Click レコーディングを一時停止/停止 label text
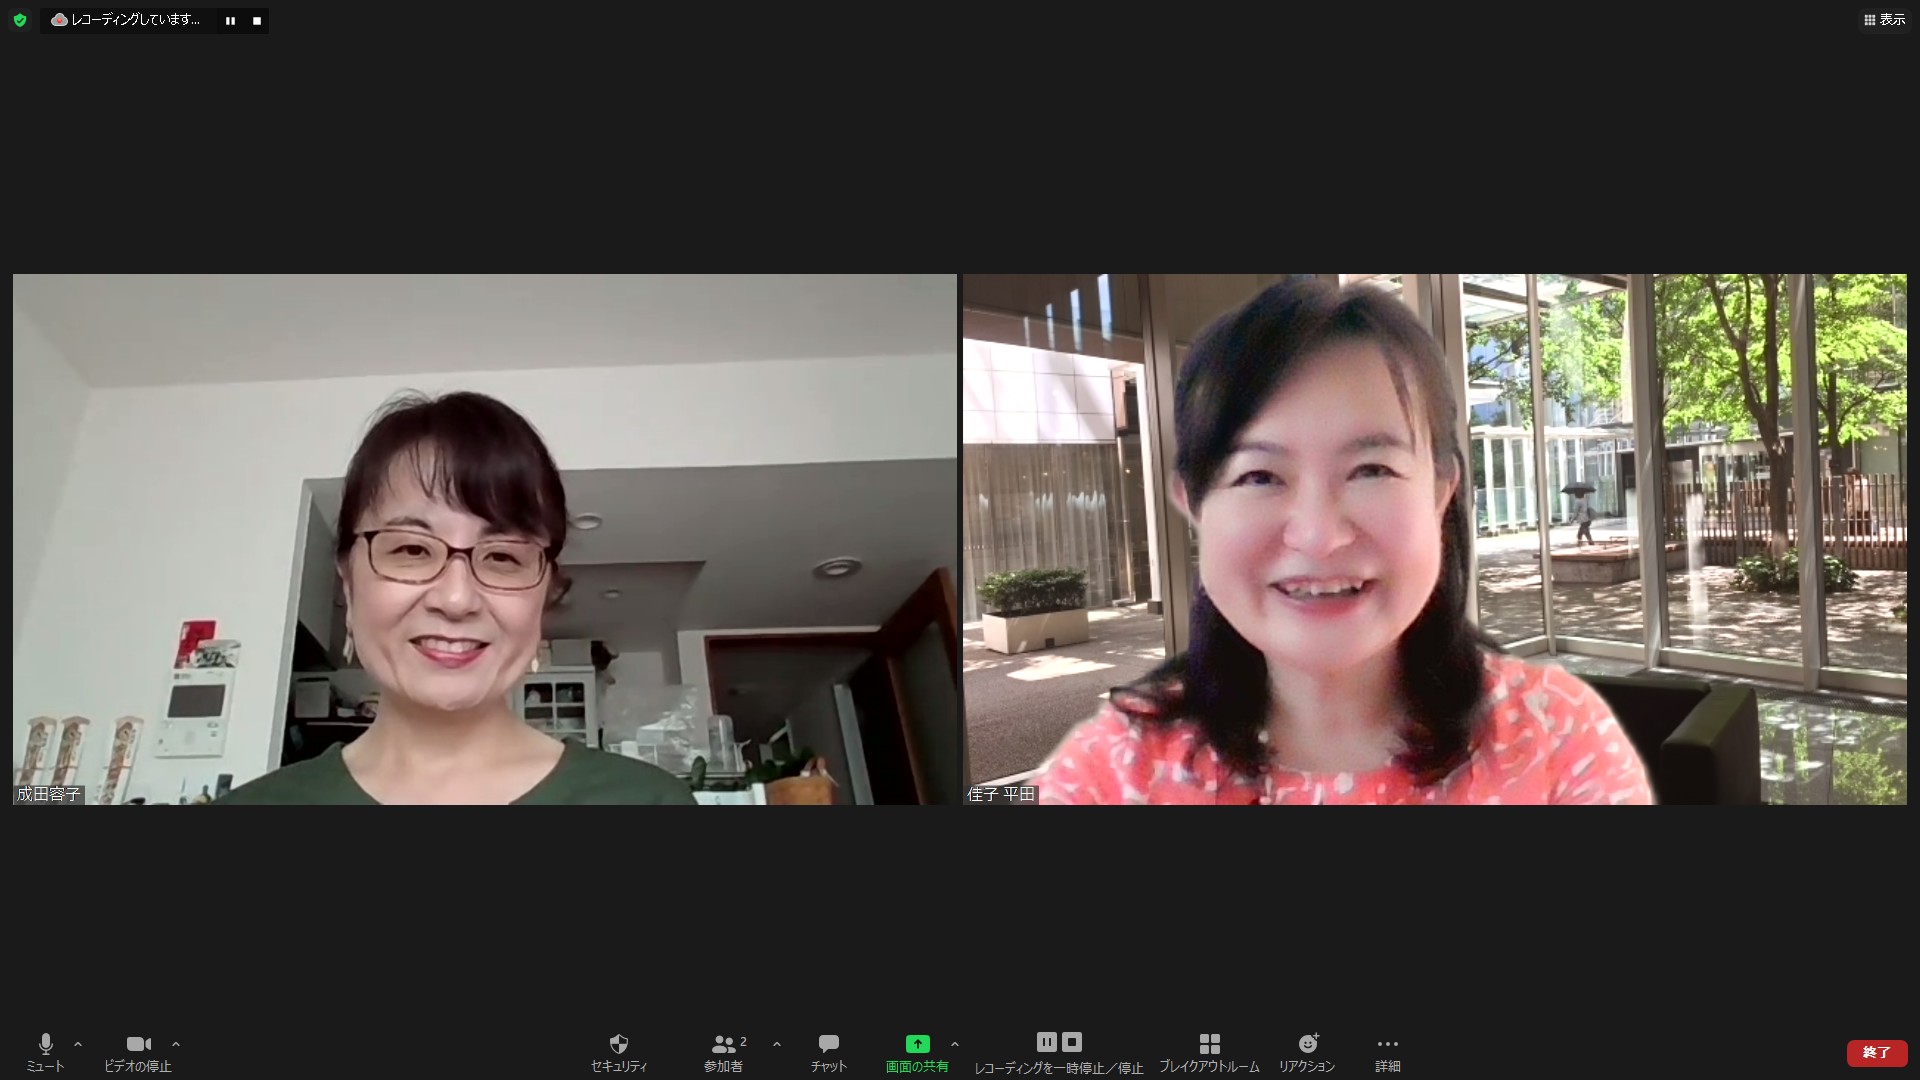 (x=1059, y=1067)
